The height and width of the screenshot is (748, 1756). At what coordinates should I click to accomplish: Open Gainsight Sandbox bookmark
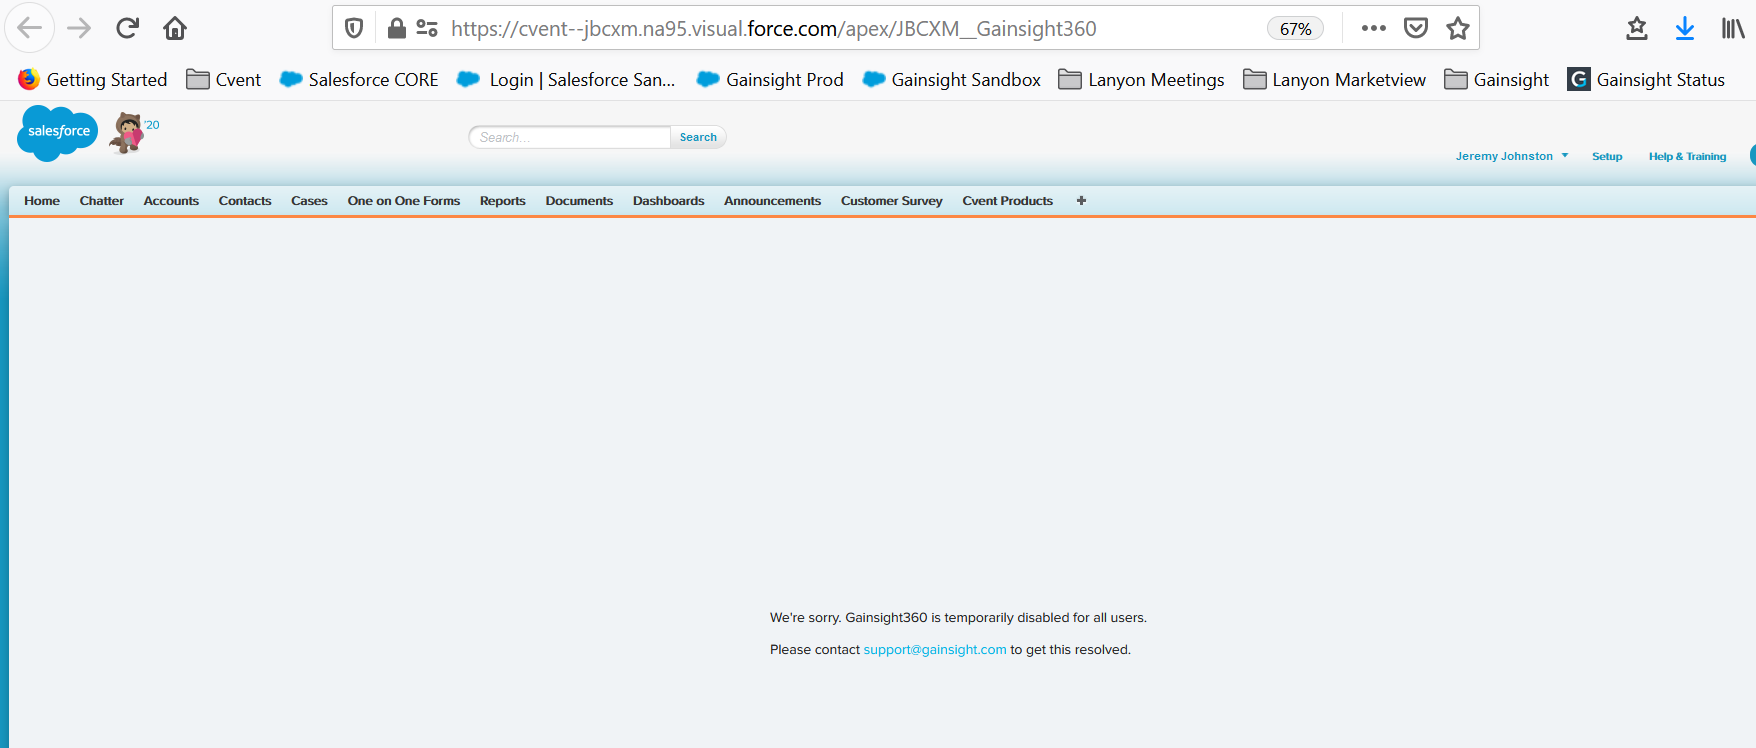coord(951,79)
